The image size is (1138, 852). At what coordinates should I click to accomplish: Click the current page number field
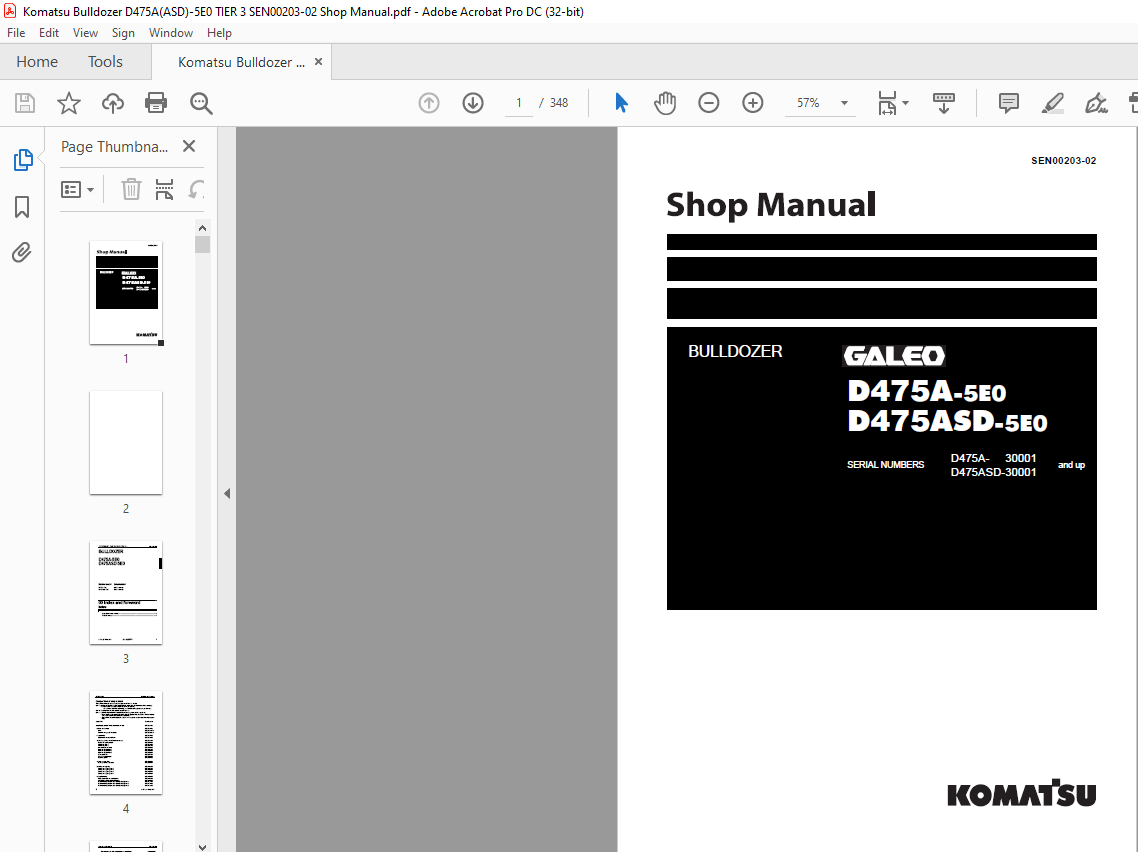519,103
